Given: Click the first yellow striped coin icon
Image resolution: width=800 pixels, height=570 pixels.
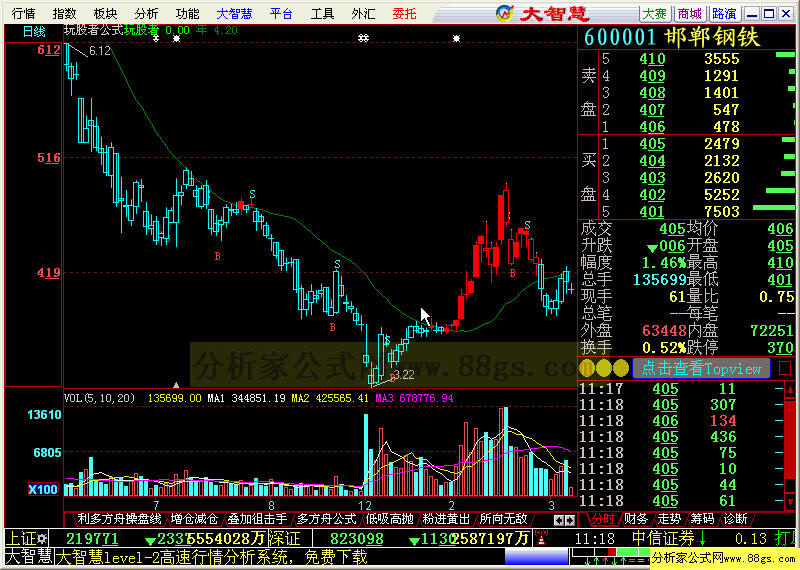Looking at the screenshot, I should pyautogui.click(x=587, y=368).
